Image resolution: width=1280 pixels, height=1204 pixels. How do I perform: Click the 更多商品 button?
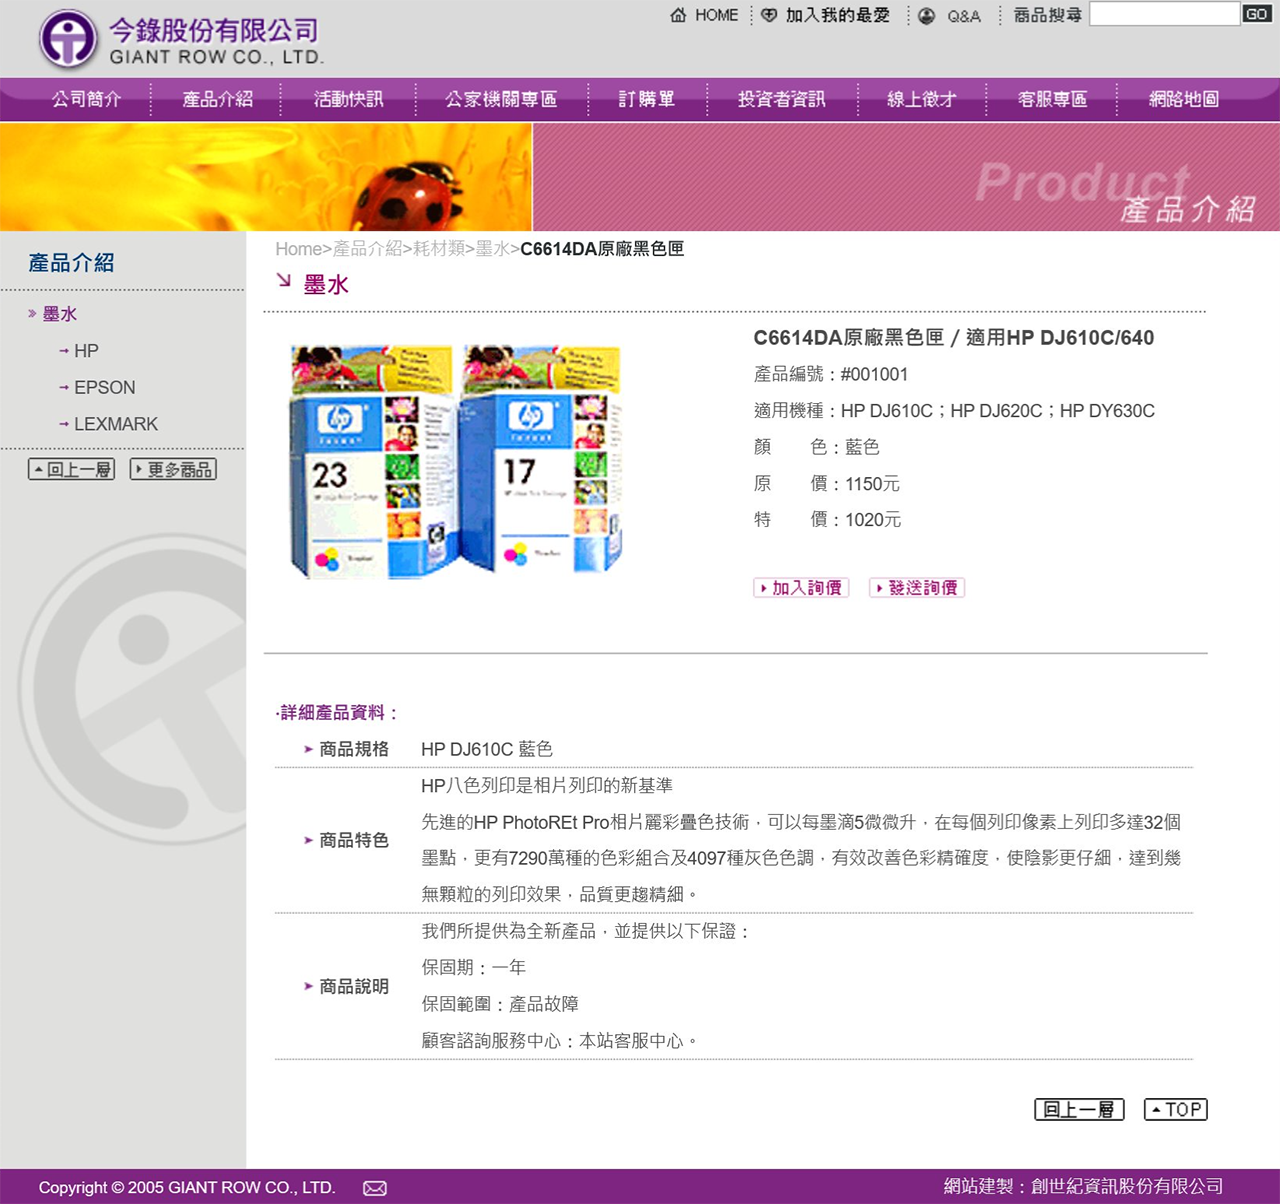(173, 469)
